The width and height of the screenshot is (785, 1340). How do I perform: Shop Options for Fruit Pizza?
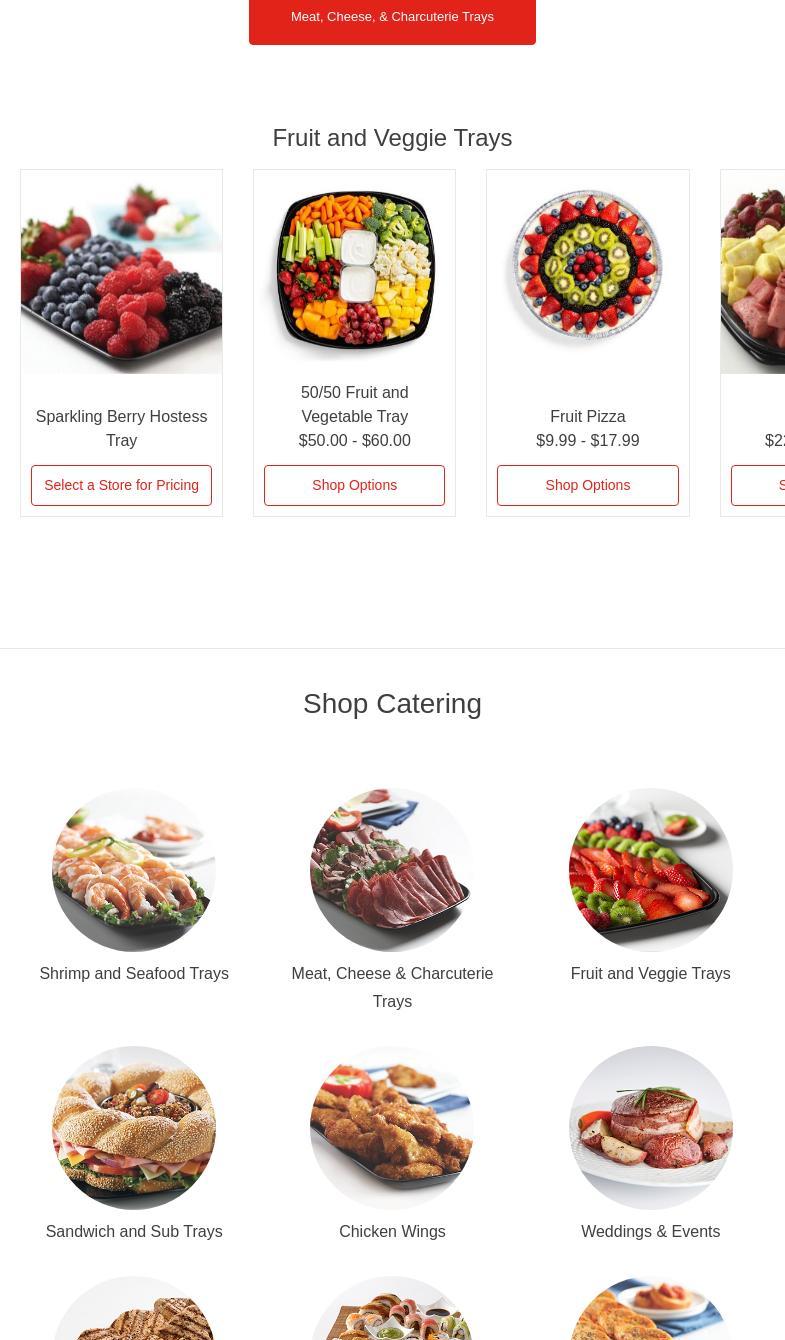pyautogui.click(x=588, y=485)
